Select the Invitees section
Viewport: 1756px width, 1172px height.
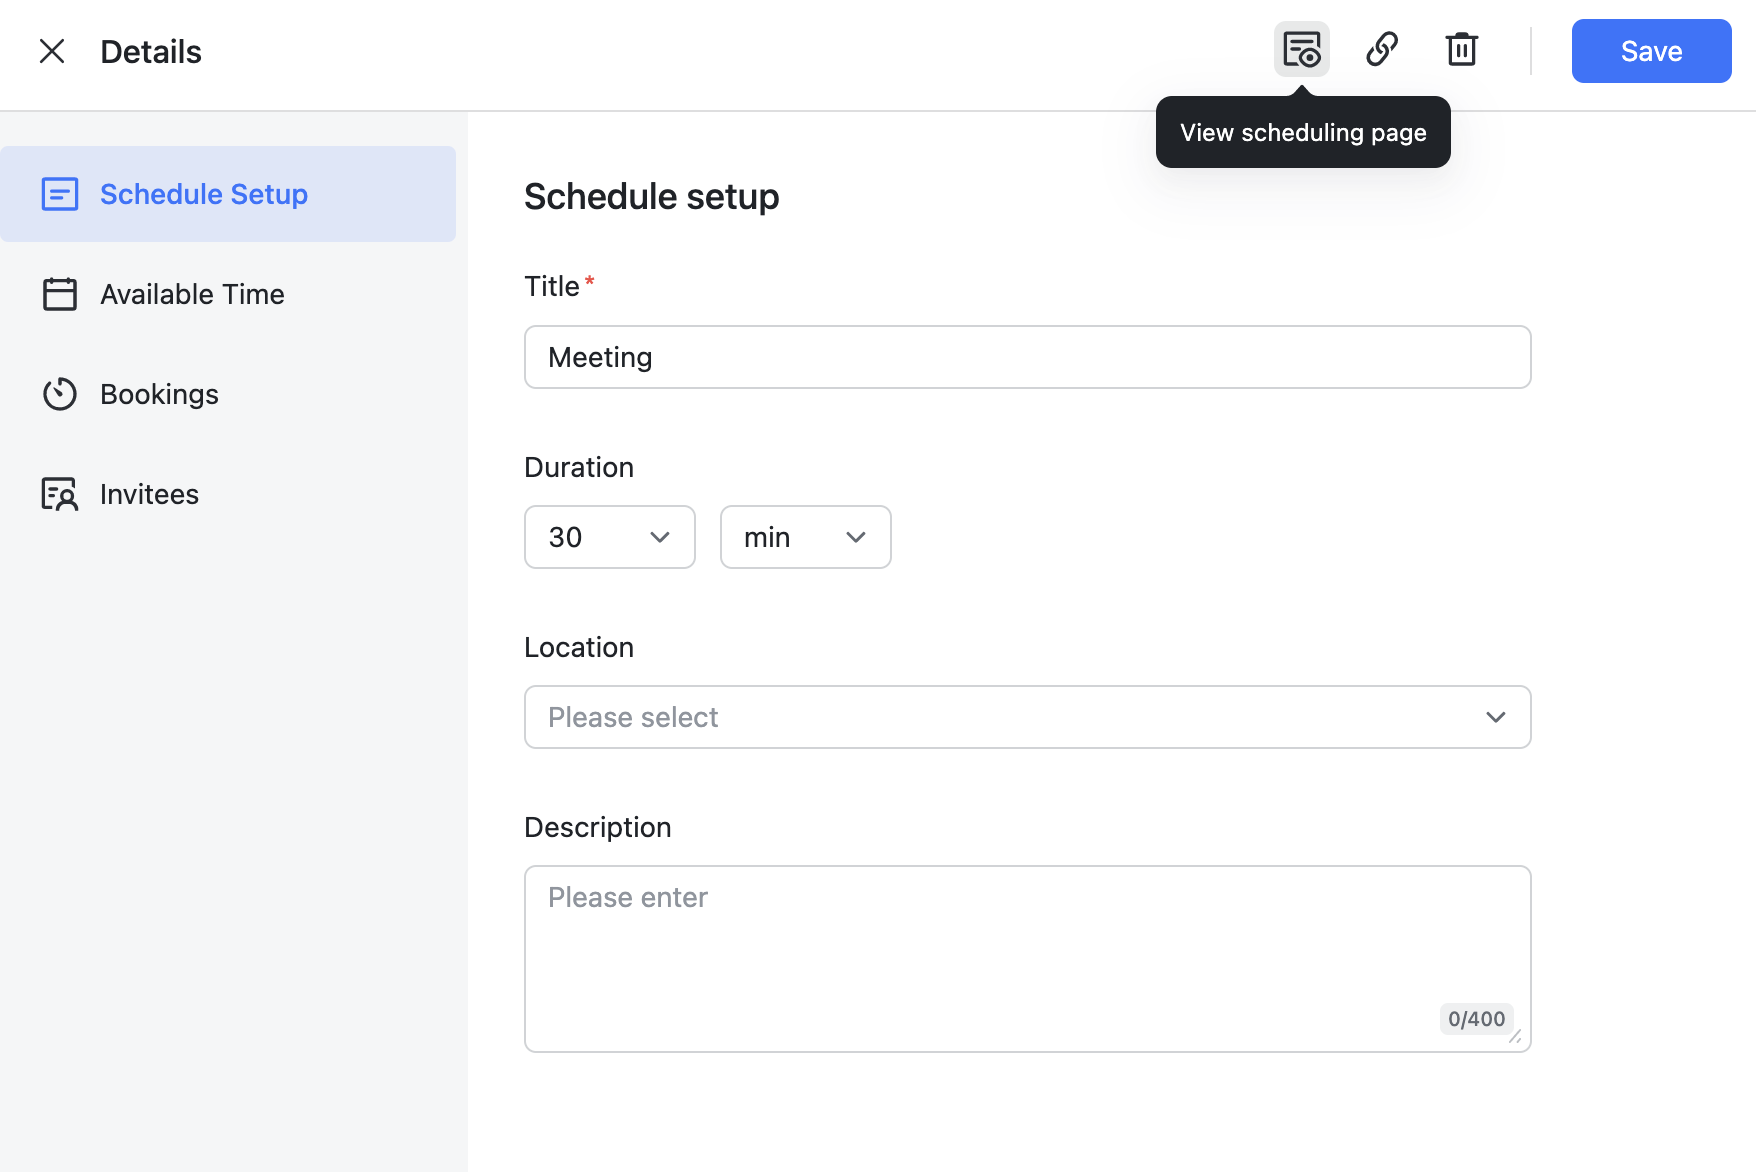(149, 493)
